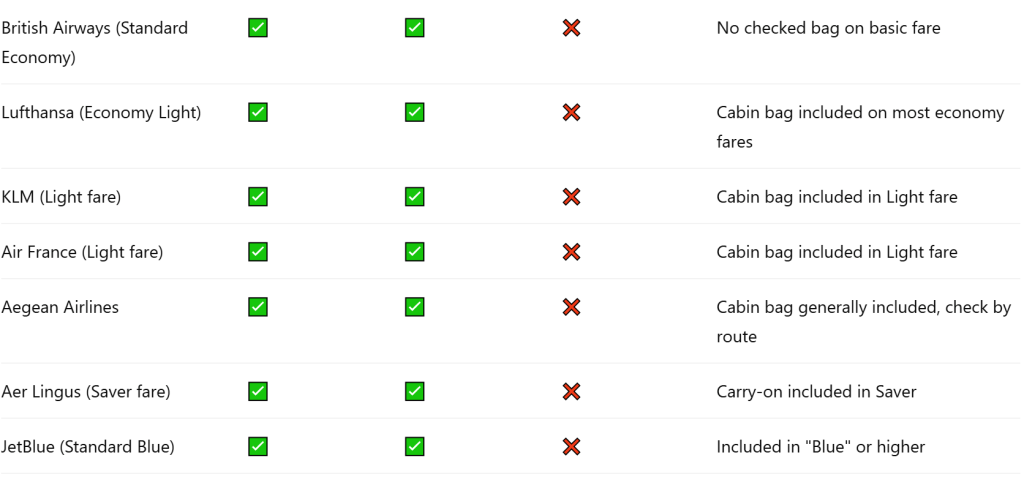Click the red cross in the Lufthansa row
The height and width of the screenshot is (477, 1024).
click(x=572, y=113)
